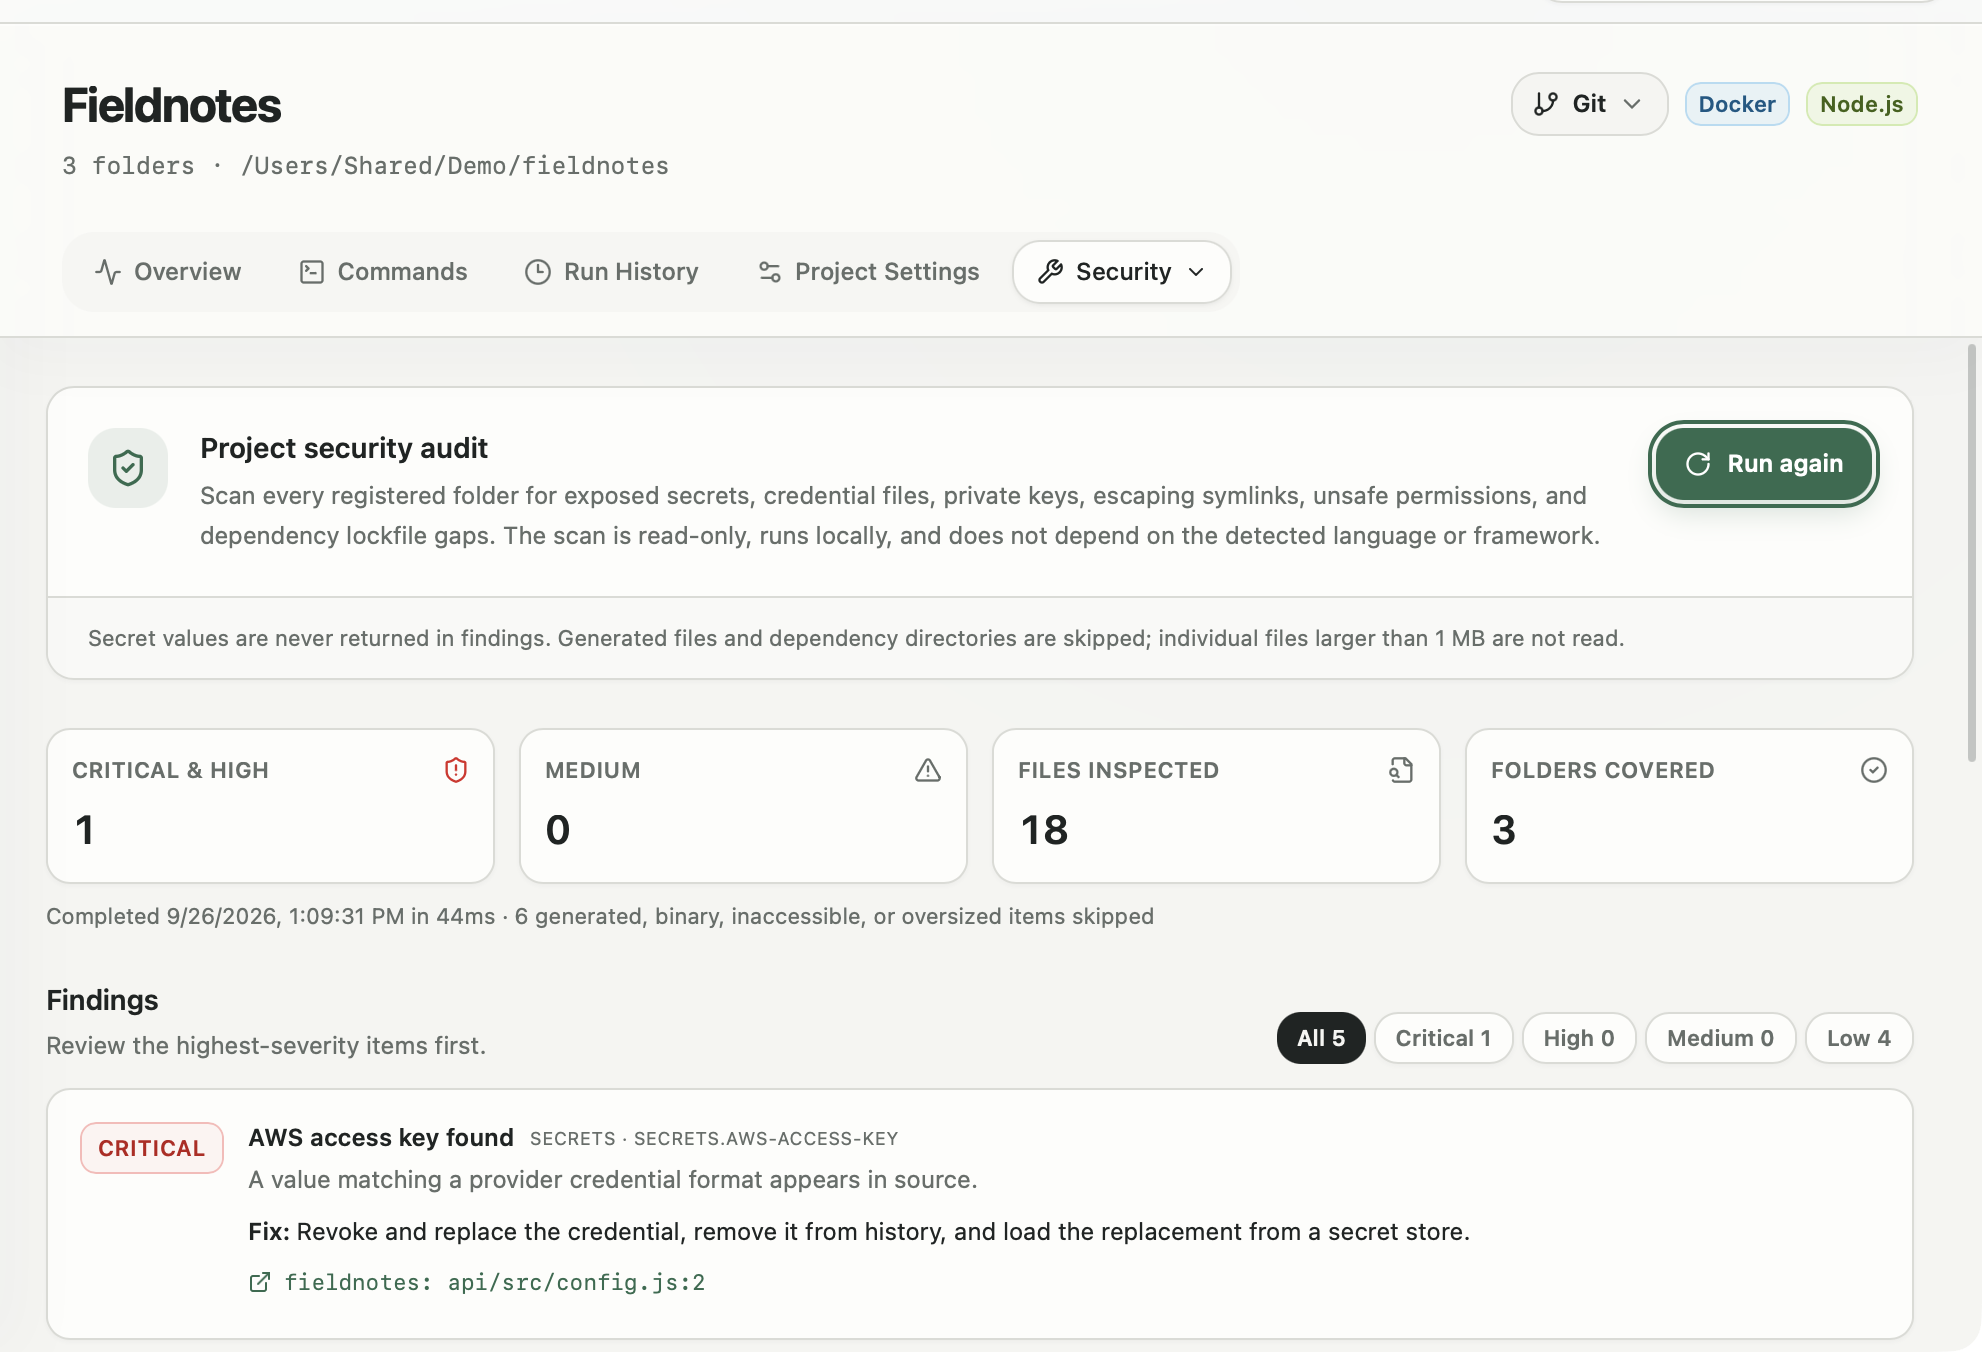Viewport: 1982px width, 1352px height.
Task: Click the Completed 9/26/2026 status line
Action: pyautogui.click(x=600, y=916)
